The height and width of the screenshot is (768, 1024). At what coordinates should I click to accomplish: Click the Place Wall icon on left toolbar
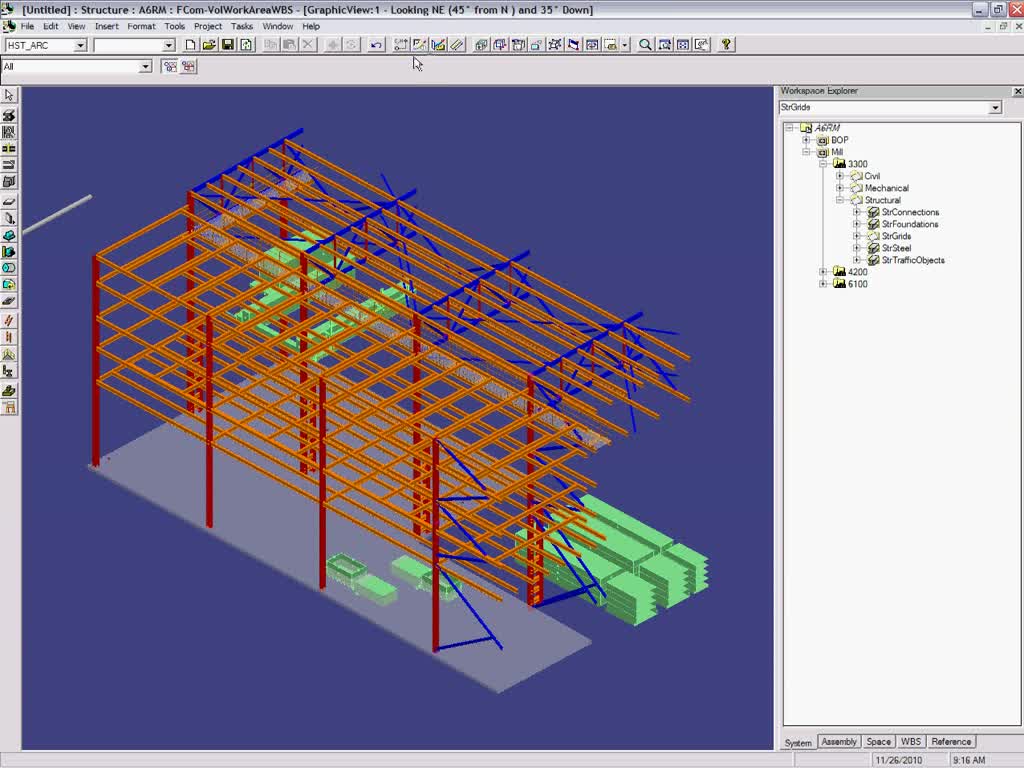9,217
